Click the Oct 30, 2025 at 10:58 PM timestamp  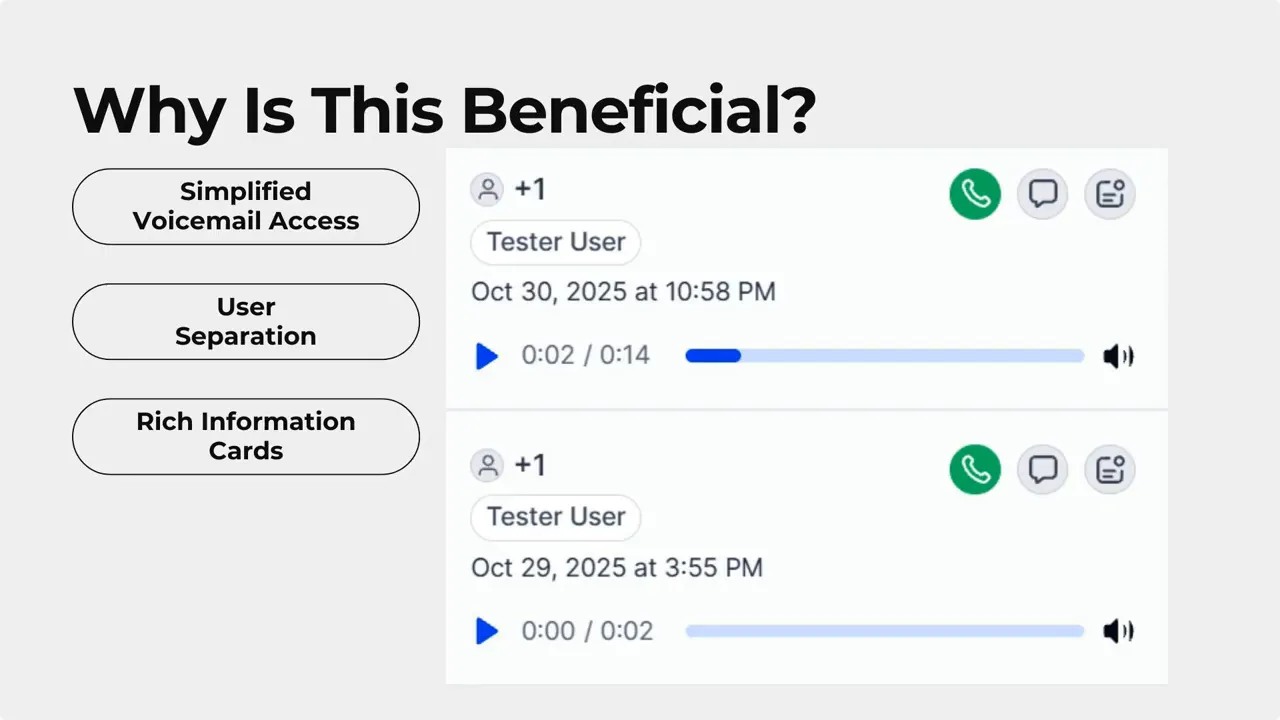coord(623,292)
